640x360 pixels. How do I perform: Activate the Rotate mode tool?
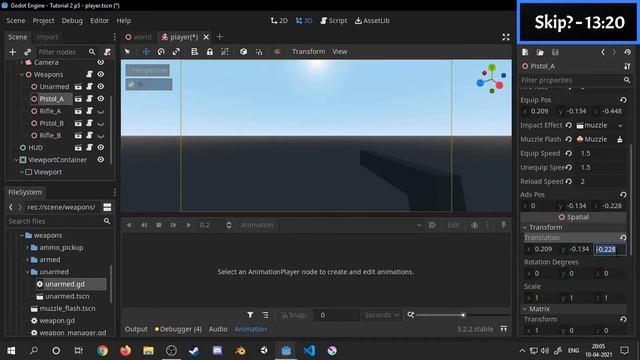point(161,52)
